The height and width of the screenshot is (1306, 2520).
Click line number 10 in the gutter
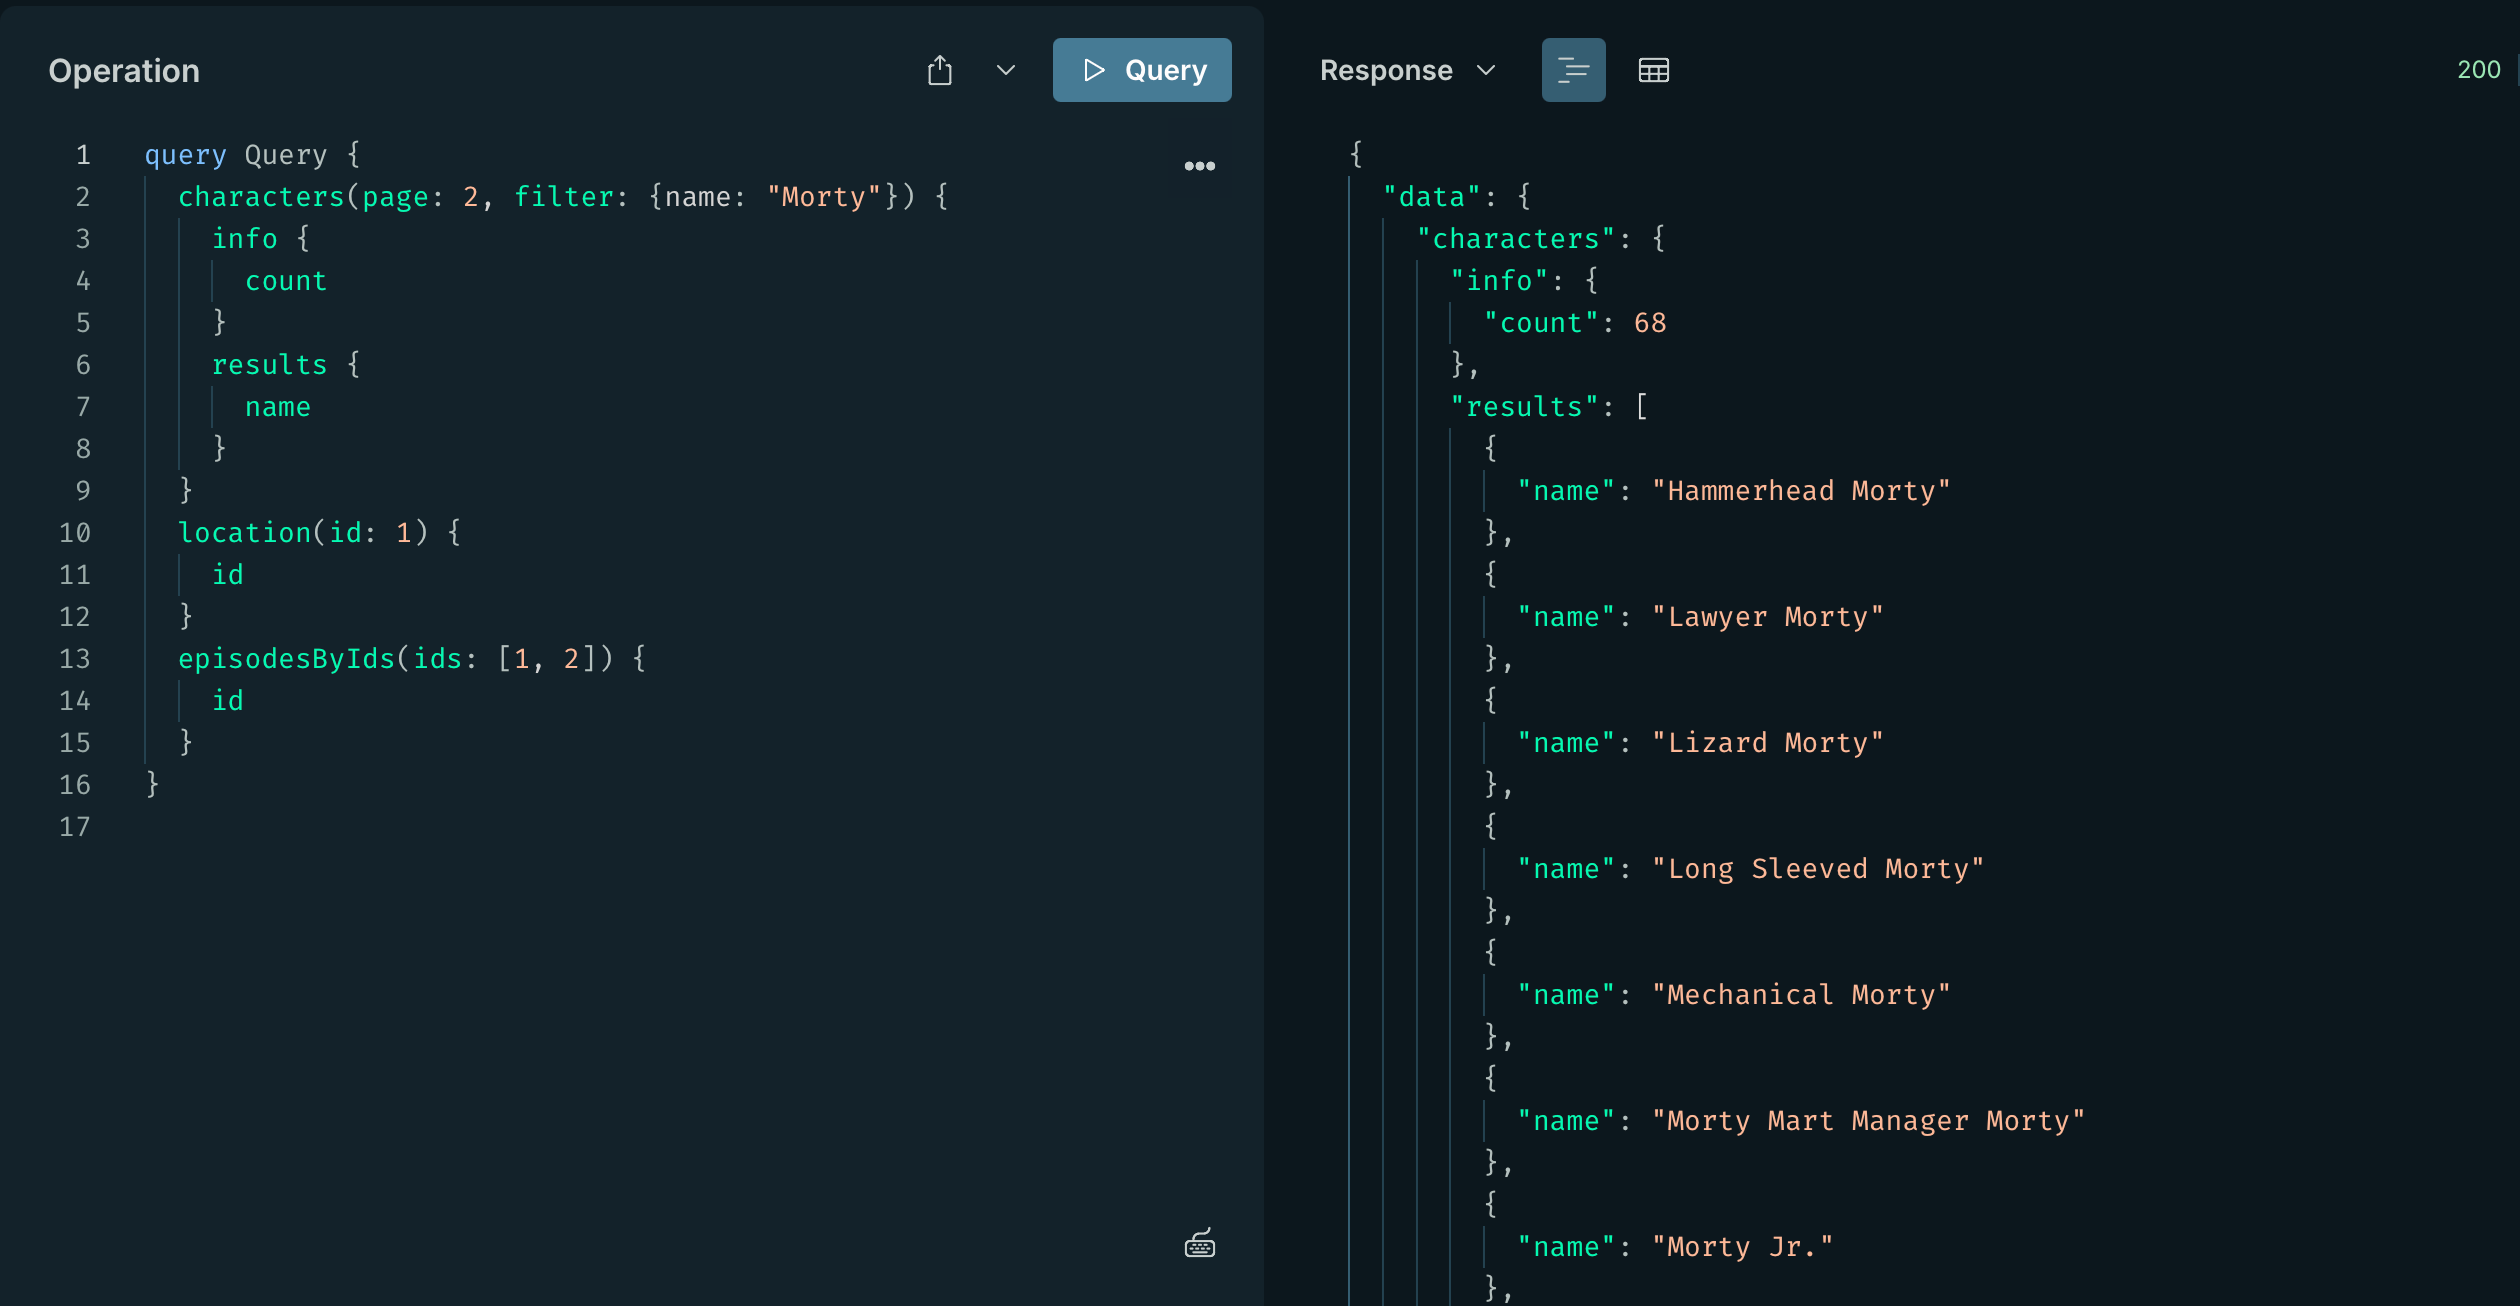75,533
